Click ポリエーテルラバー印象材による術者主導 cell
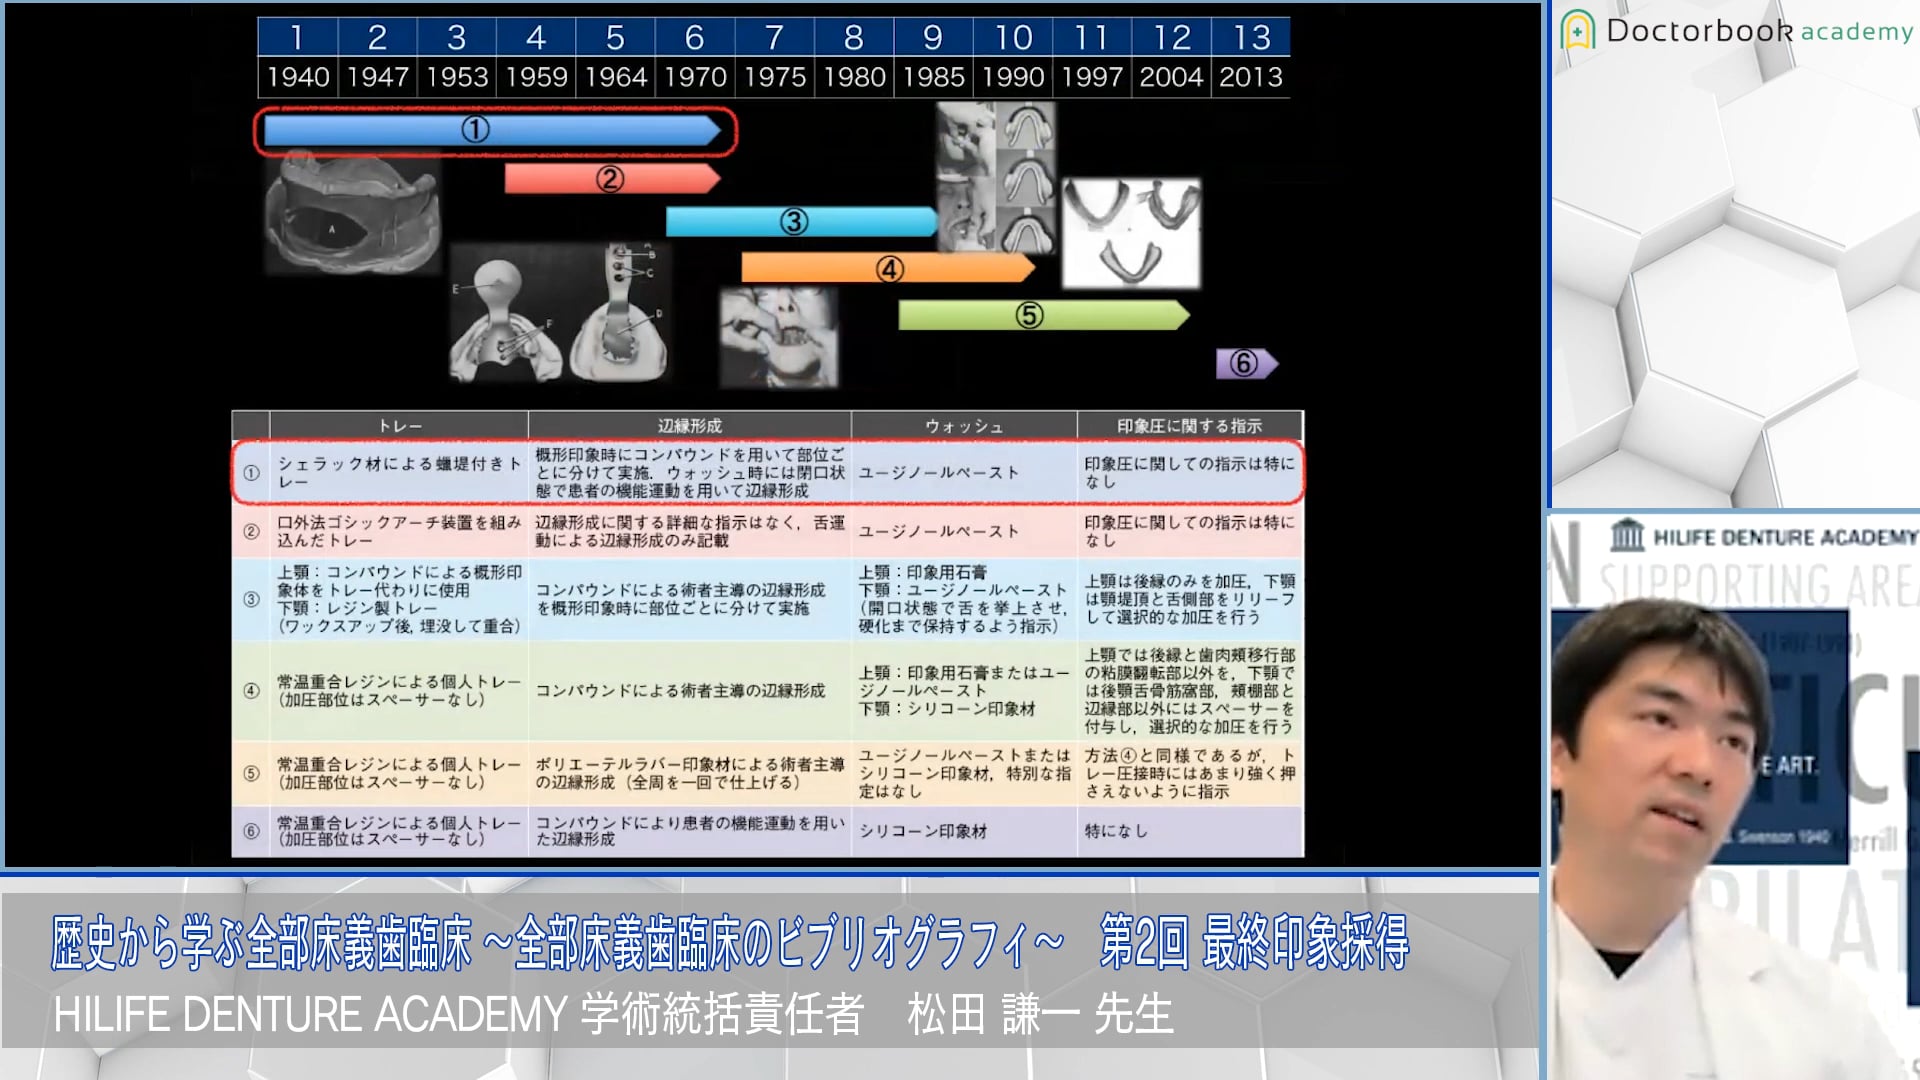Image resolution: width=1920 pixels, height=1080 pixels. [689, 773]
